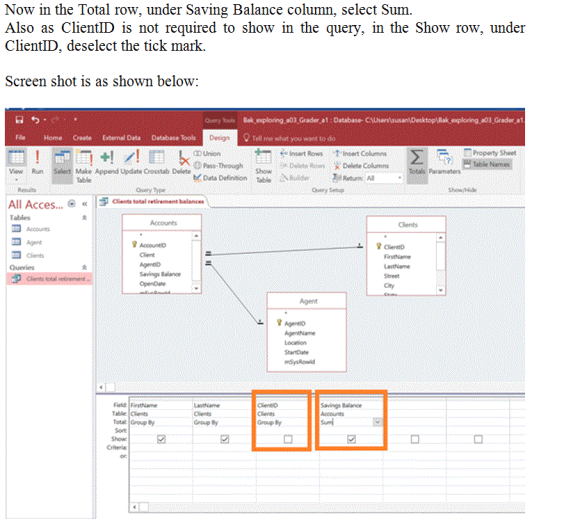Click the Save icon in the quick access toolbar
The image size is (580, 519).
coord(19,120)
